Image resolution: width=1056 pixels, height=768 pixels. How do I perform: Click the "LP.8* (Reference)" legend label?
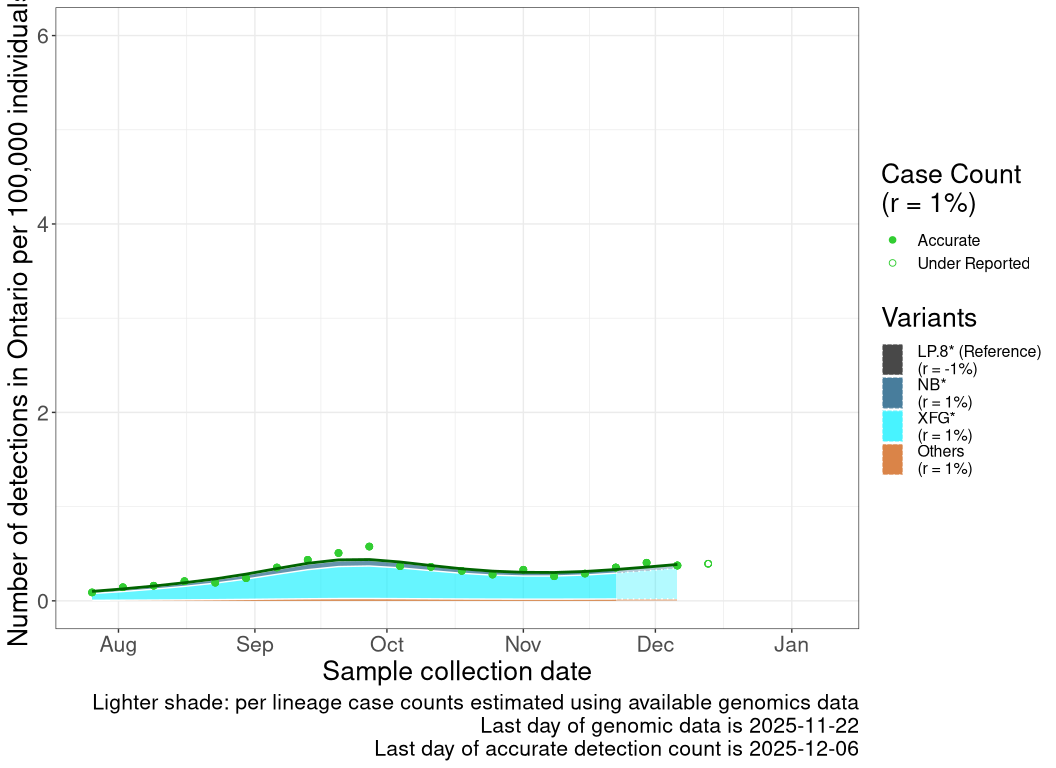[x=978, y=351]
